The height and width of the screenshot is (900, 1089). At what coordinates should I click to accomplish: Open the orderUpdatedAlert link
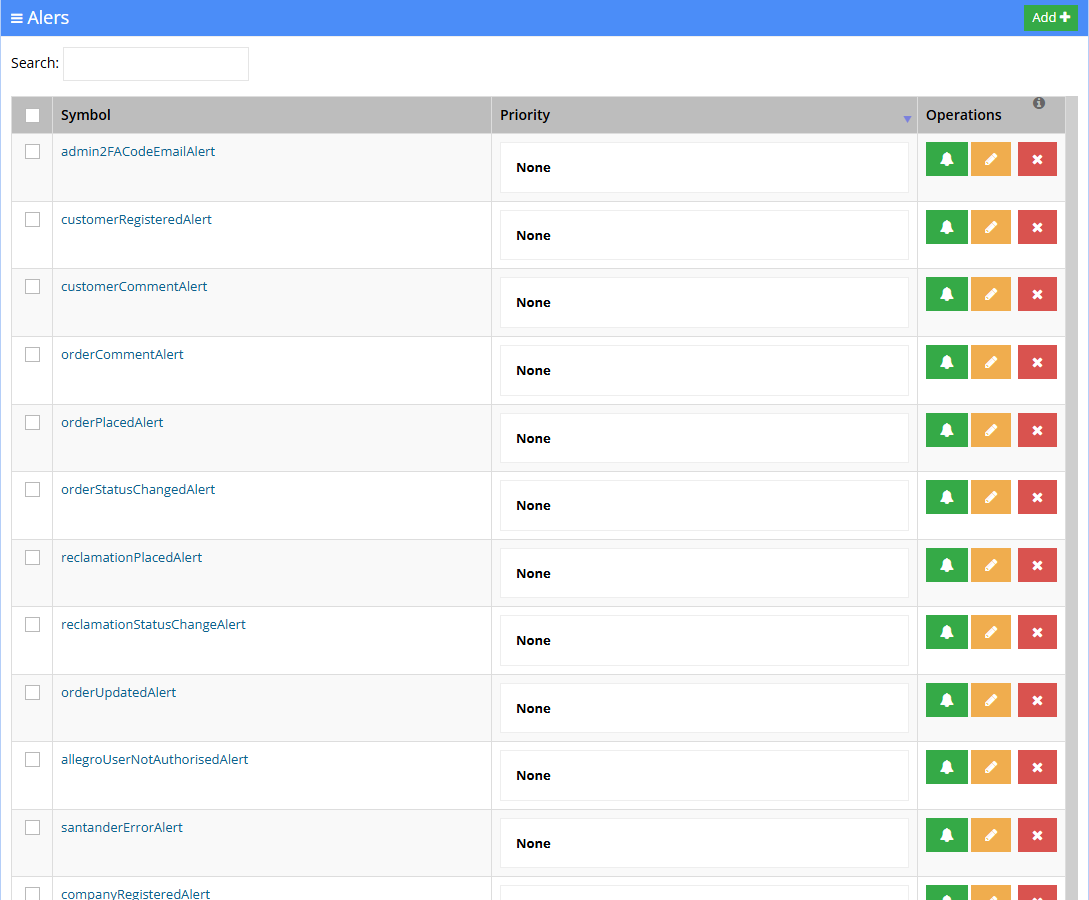coord(119,692)
